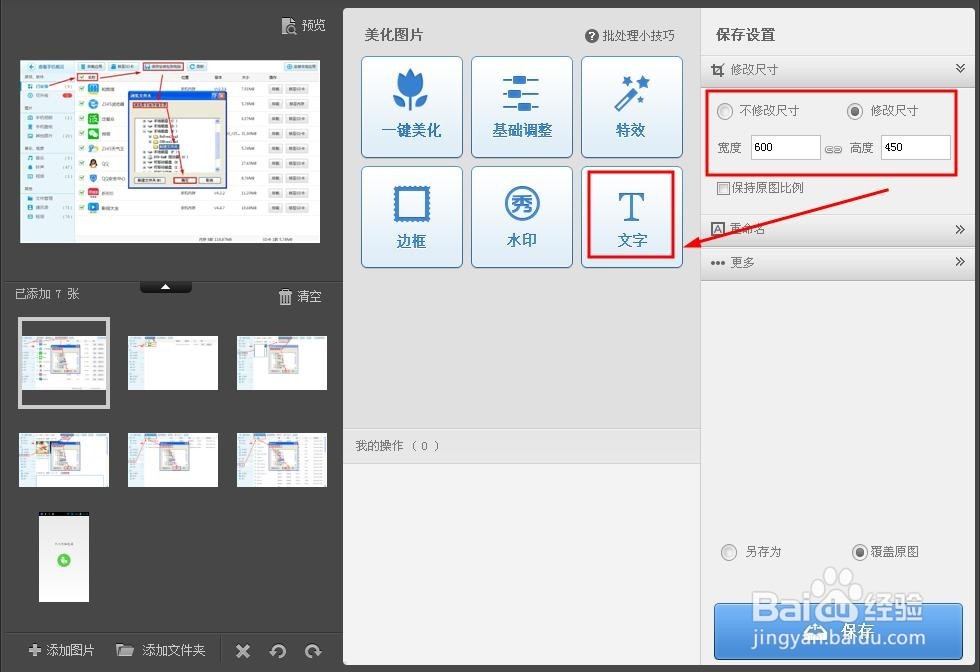The image size is (980, 672).
Task: Collapse the 修改尺寸 section
Action: [960, 68]
